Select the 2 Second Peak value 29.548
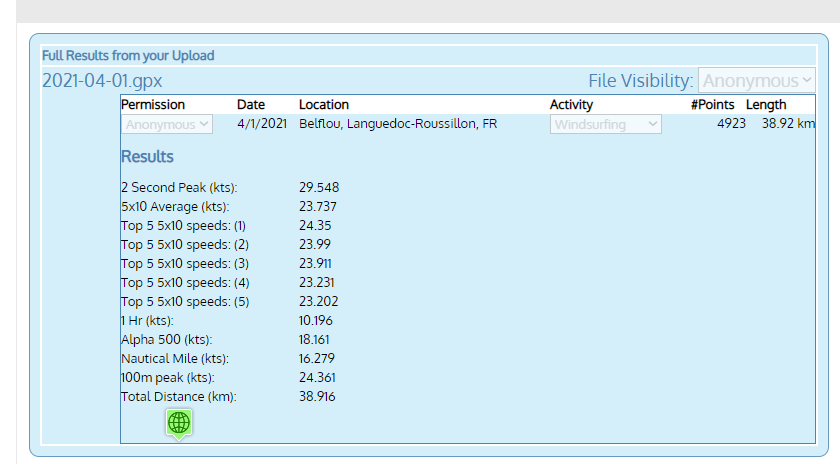Image resolution: width=840 pixels, height=464 pixels. click(x=319, y=187)
